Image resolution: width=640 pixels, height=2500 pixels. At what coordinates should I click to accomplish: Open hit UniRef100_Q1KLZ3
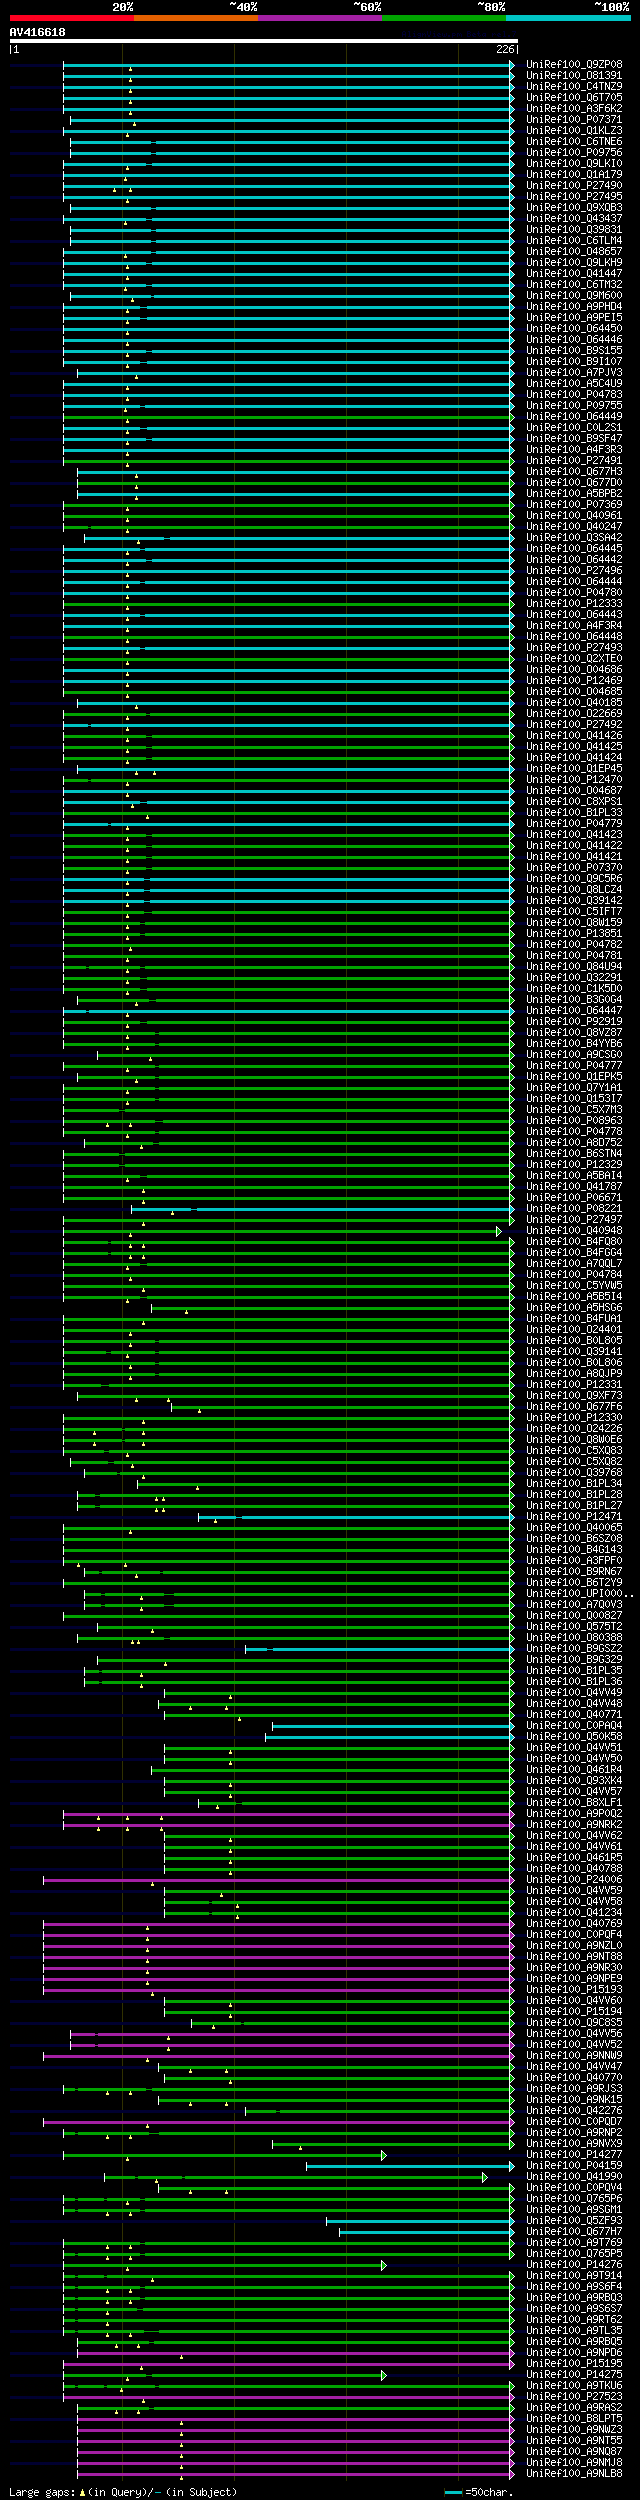point(574,130)
